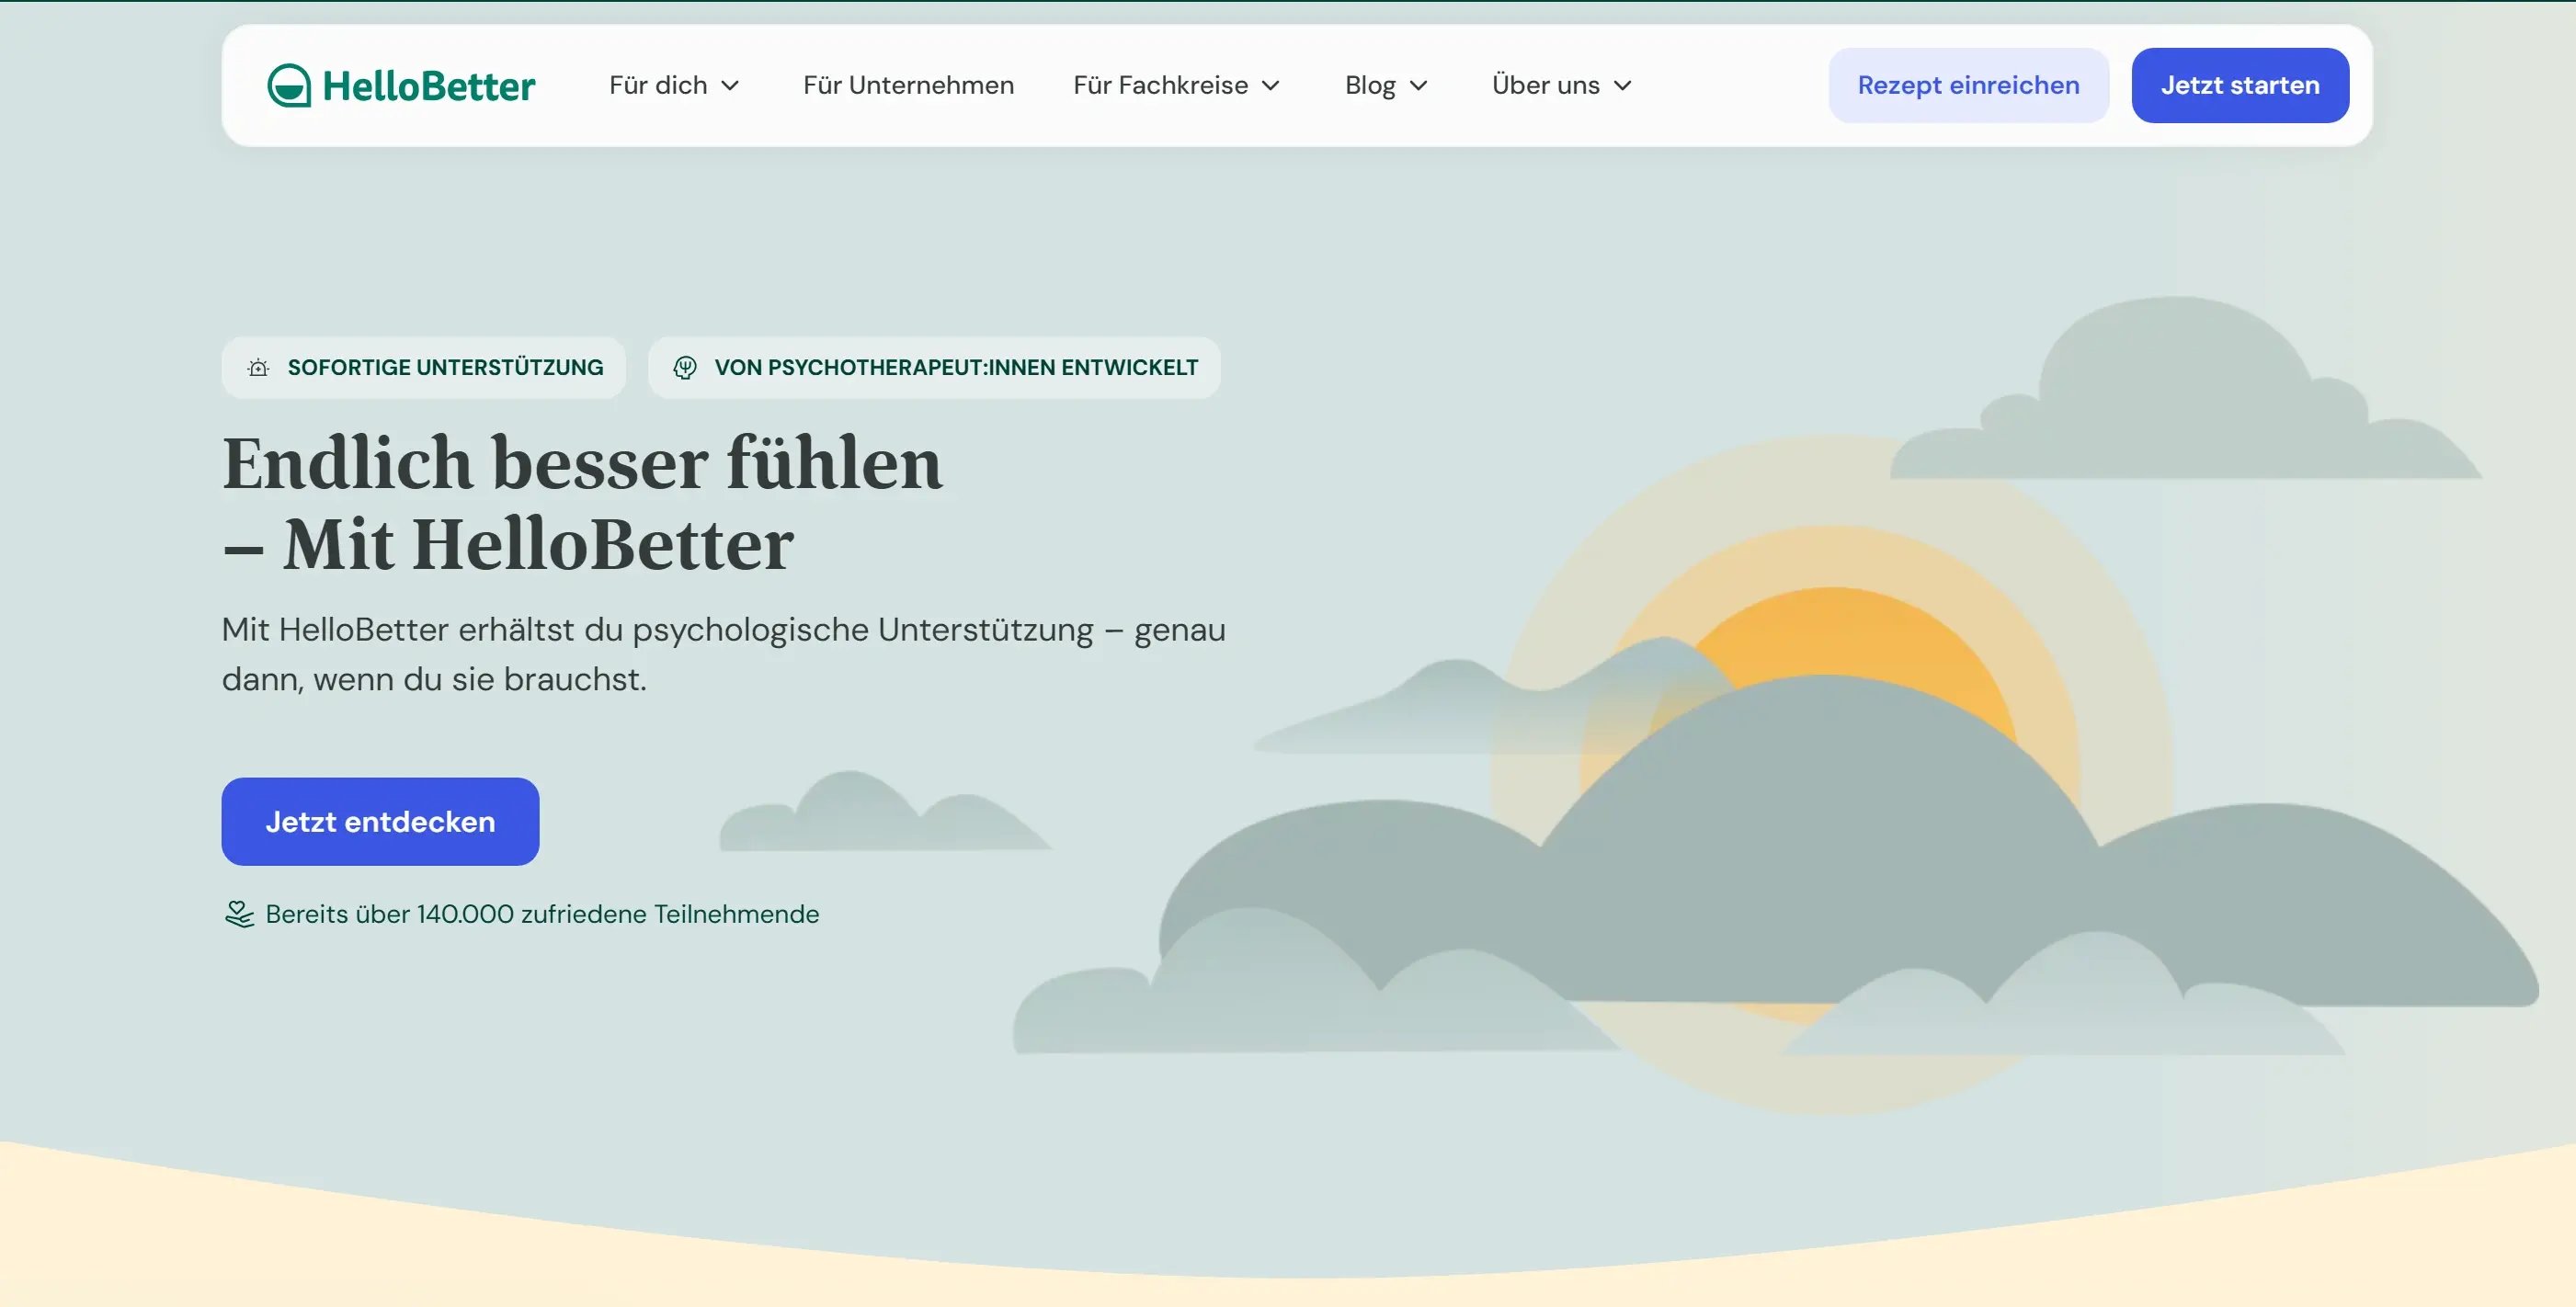Screen dimensions: 2576x1307
Task: Expand the Für Fachkreise chevron
Action: pos(1271,86)
